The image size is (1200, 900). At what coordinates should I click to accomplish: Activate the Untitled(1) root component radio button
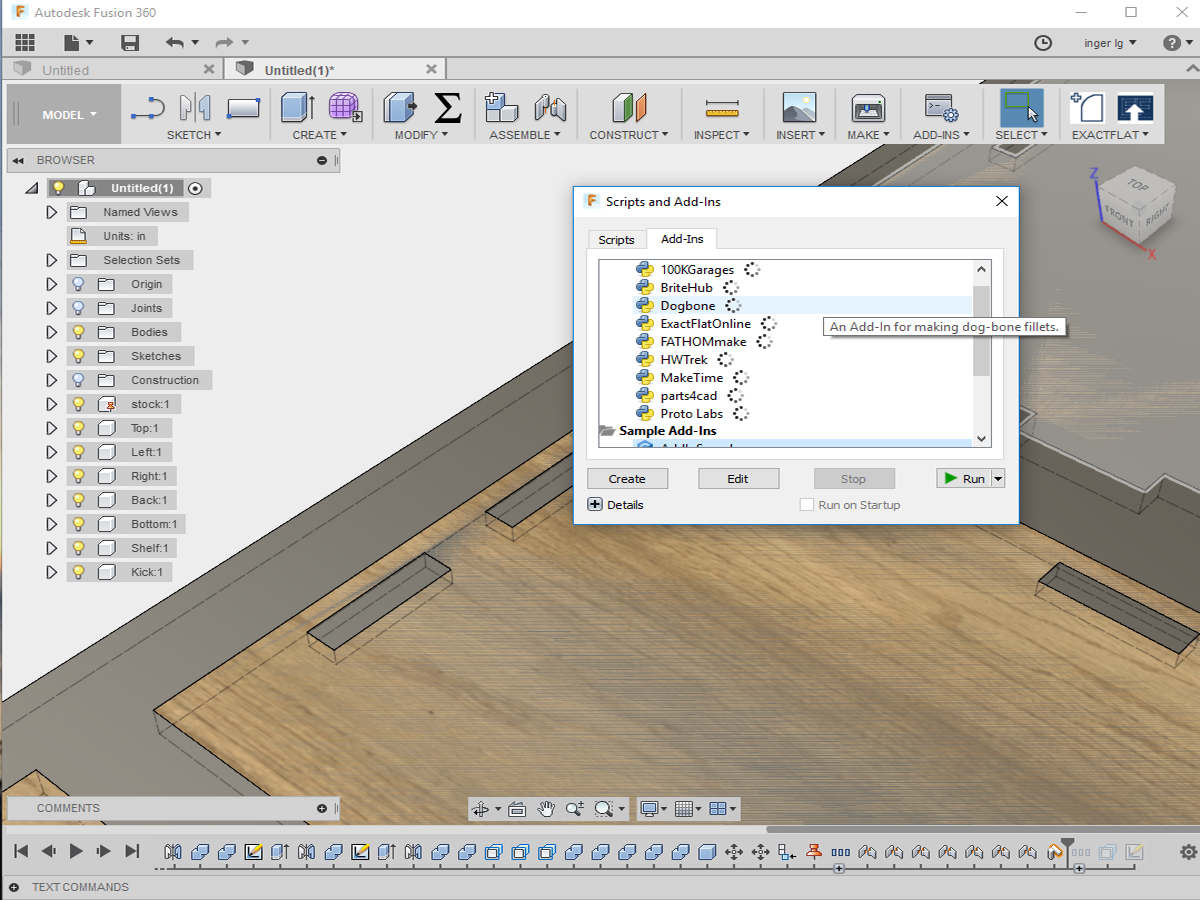195,188
